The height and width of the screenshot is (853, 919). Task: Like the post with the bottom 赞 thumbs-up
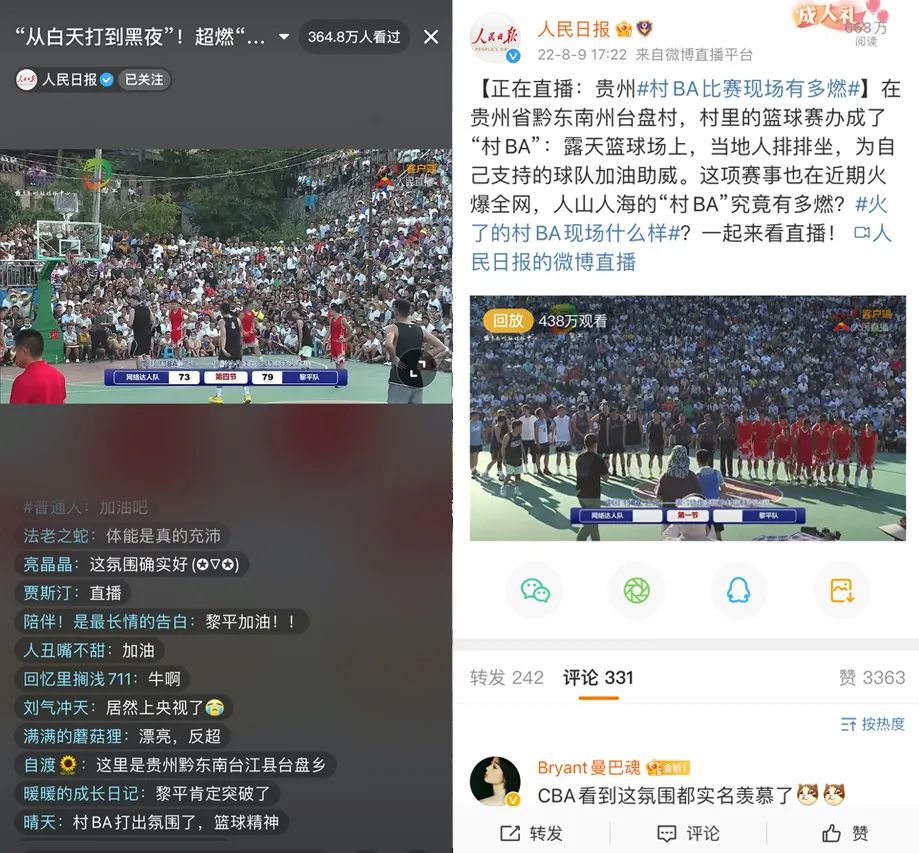pos(845,833)
